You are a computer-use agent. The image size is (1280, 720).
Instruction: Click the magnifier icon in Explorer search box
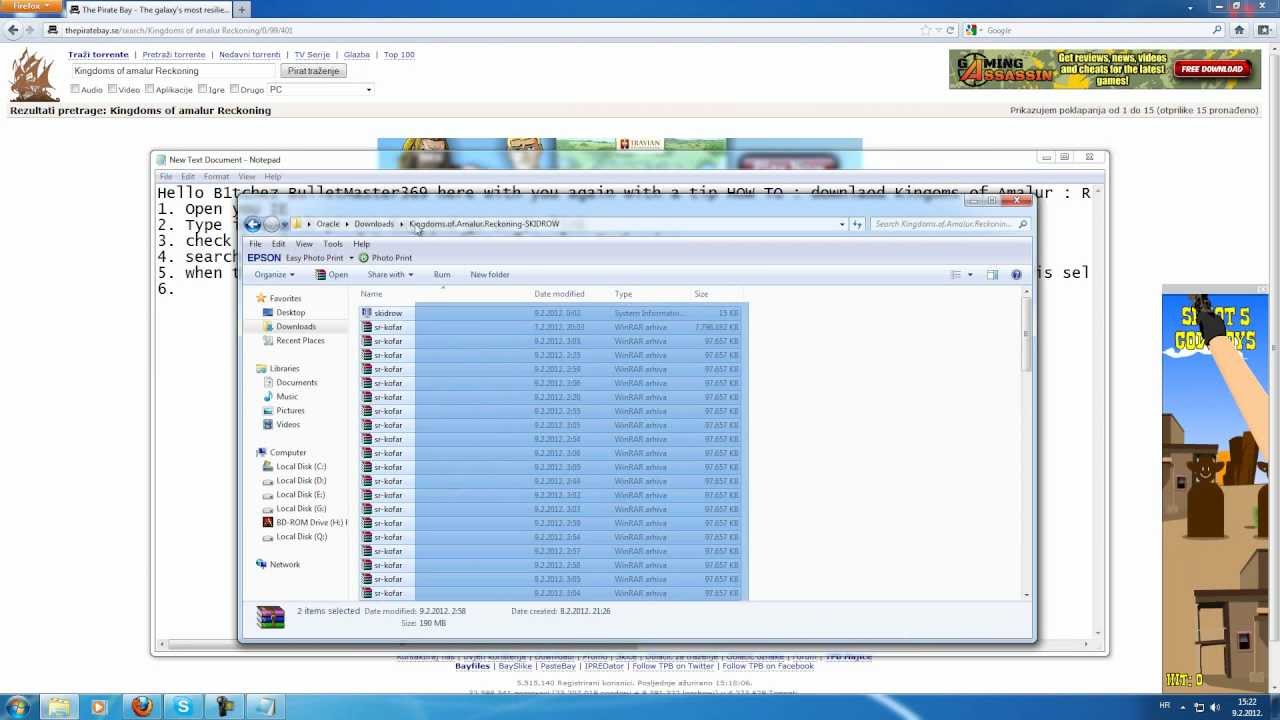tap(1022, 224)
